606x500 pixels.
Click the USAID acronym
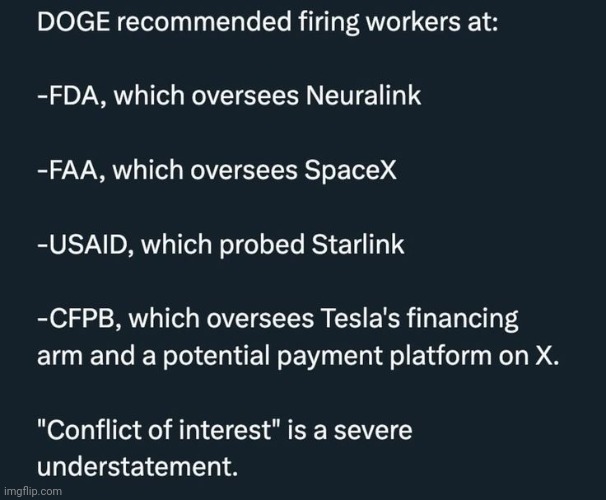coord(85,245)
